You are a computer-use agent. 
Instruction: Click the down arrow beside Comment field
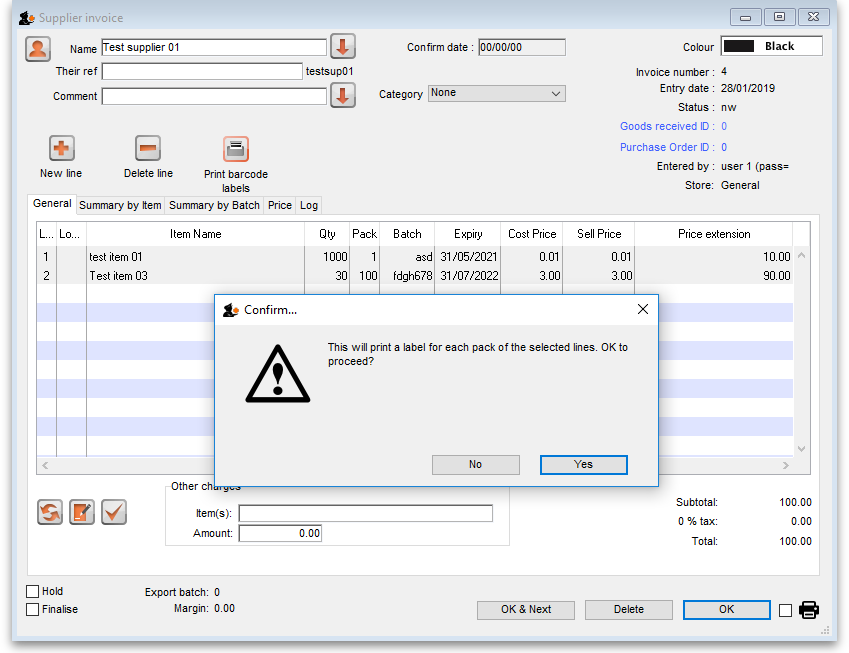pos(343,96)
